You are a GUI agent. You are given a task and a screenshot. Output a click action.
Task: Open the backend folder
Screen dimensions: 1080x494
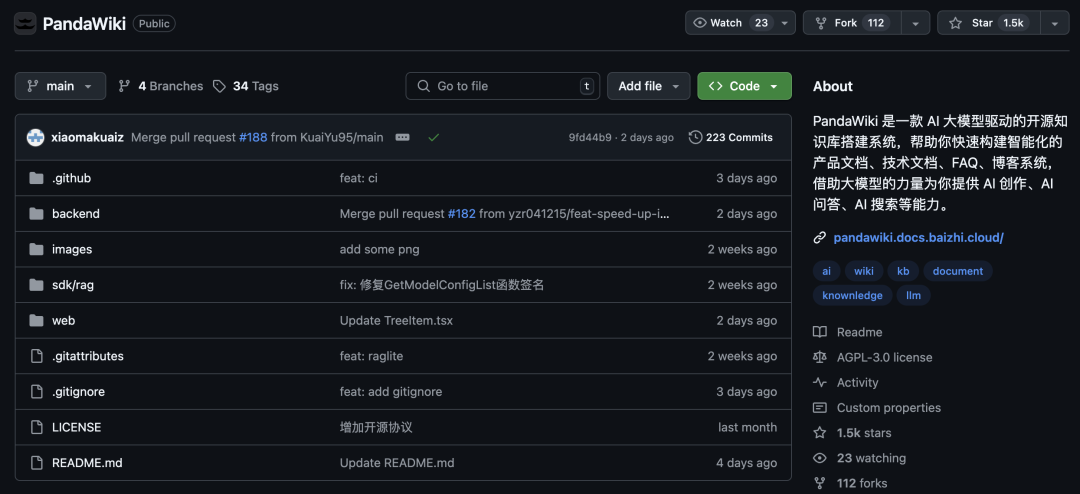click(76, 214)
